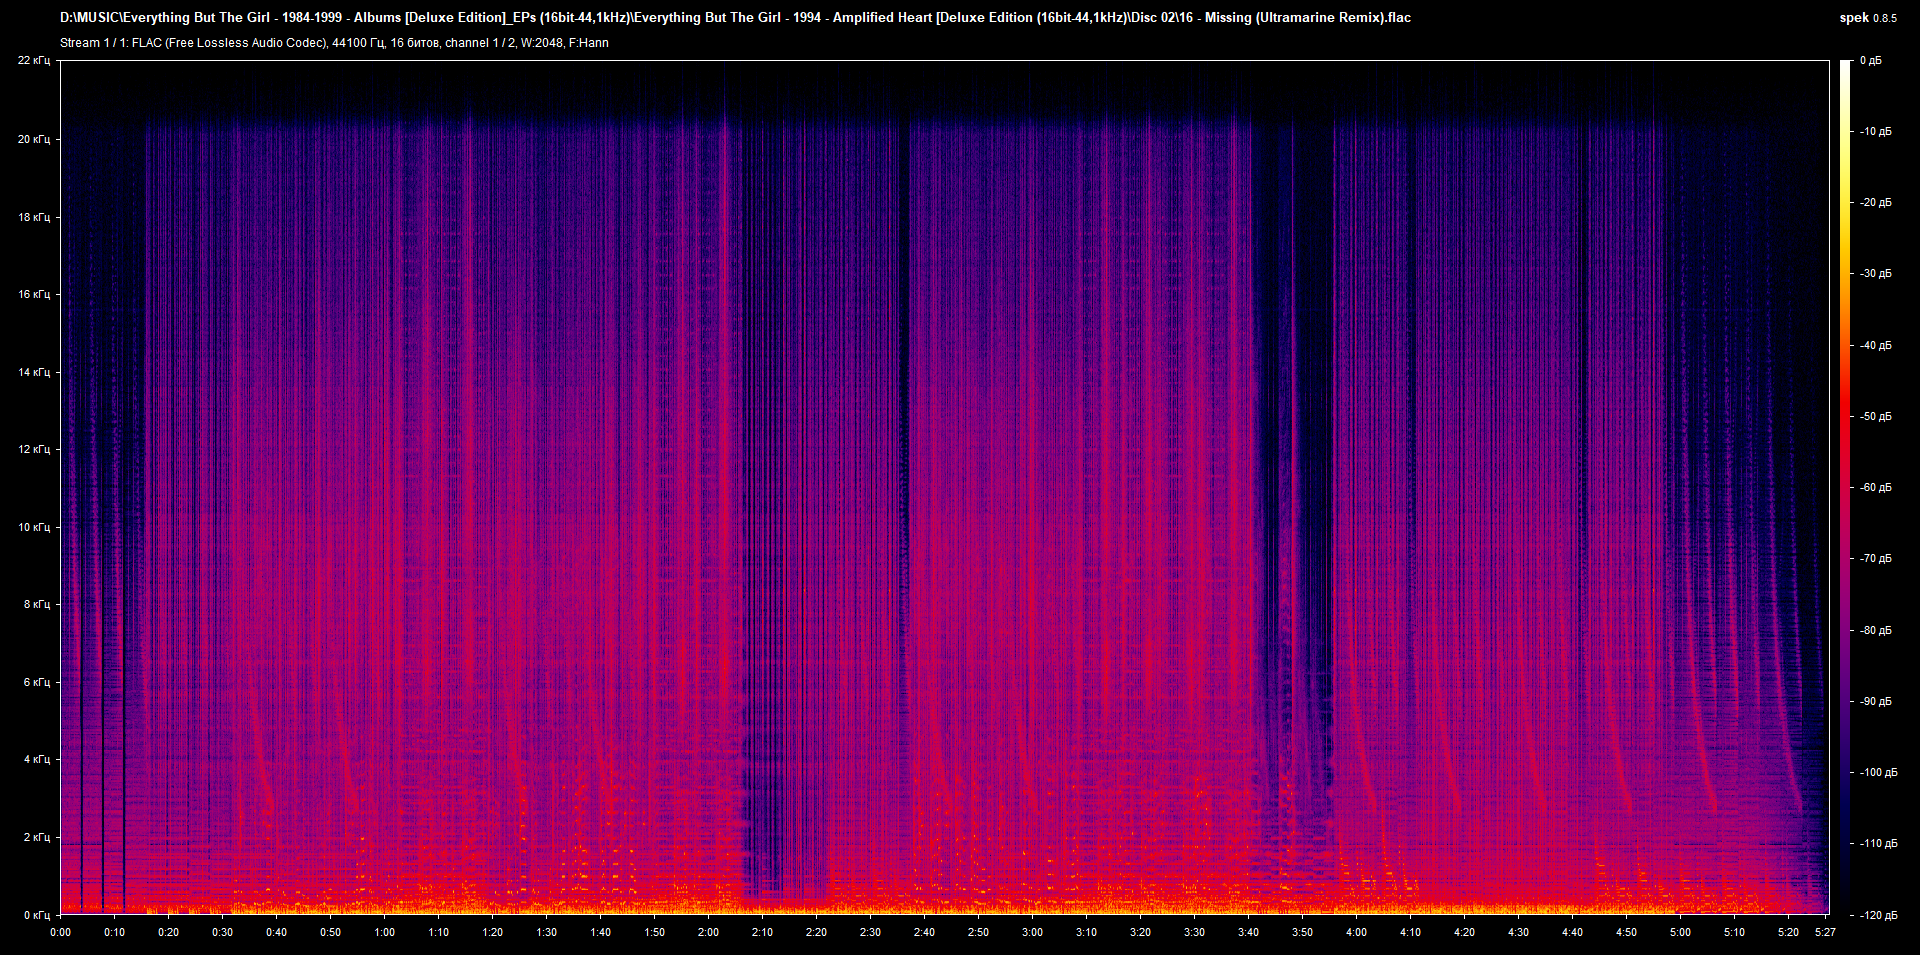Click the -50 дБ scale label
The image size is (1920, 955).
click(1875, 417)
